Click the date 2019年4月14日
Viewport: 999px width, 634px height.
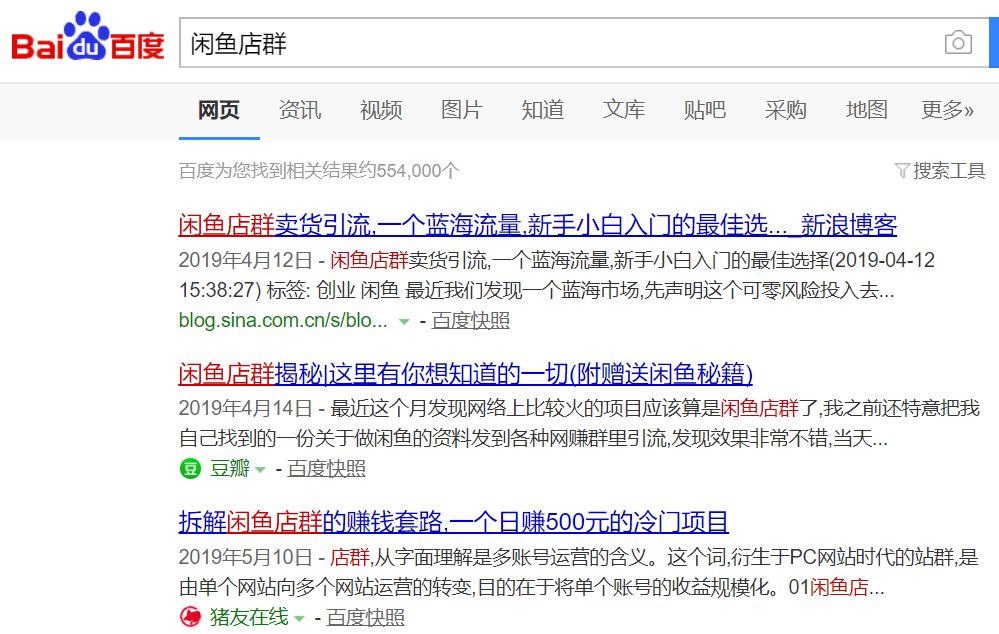pyautogui.click(x=245, y=408)
